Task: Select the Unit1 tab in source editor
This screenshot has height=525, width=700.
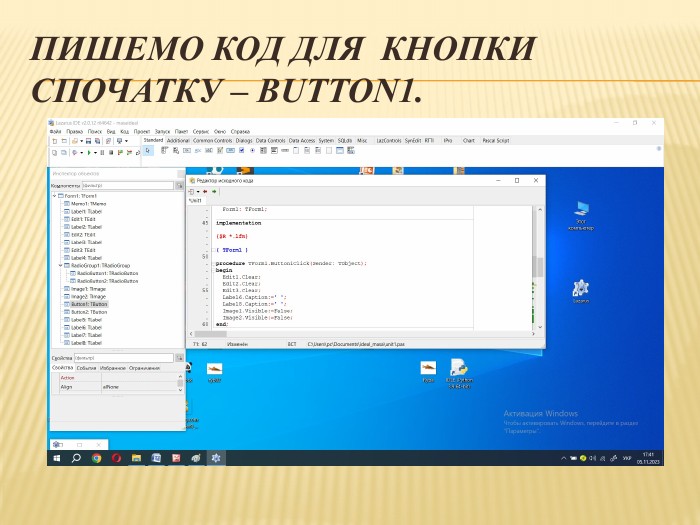Action: tap(195, 201)
